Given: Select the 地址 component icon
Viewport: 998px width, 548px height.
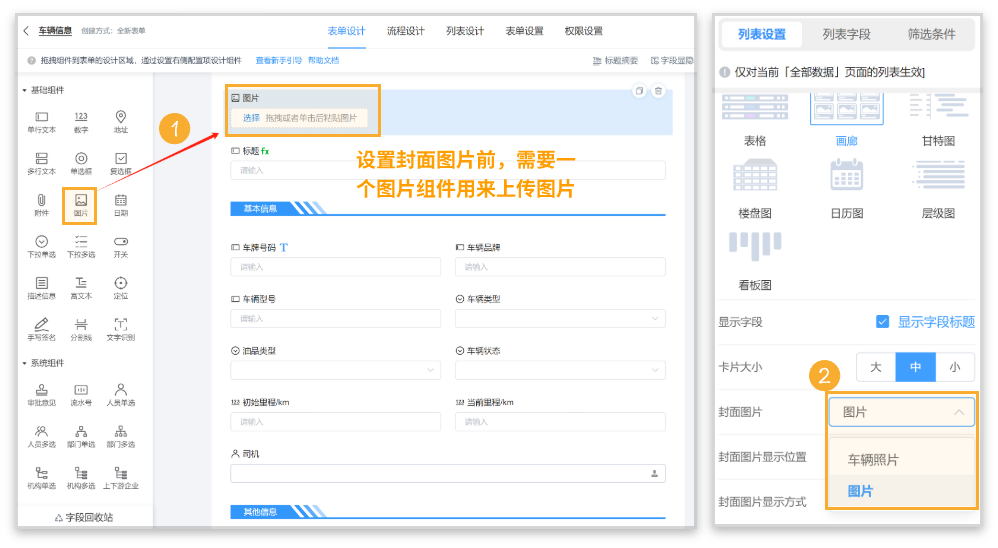Looking at the screenshot, I should (120, 117).
